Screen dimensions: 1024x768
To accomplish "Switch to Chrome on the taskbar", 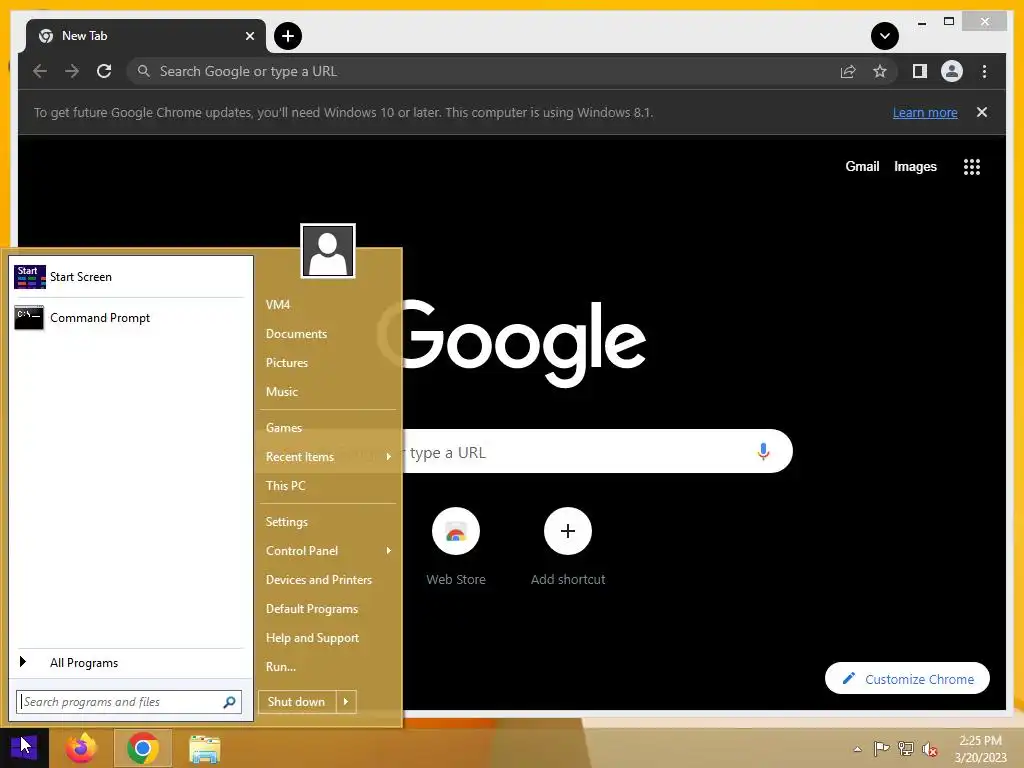I will pos(143,748).
